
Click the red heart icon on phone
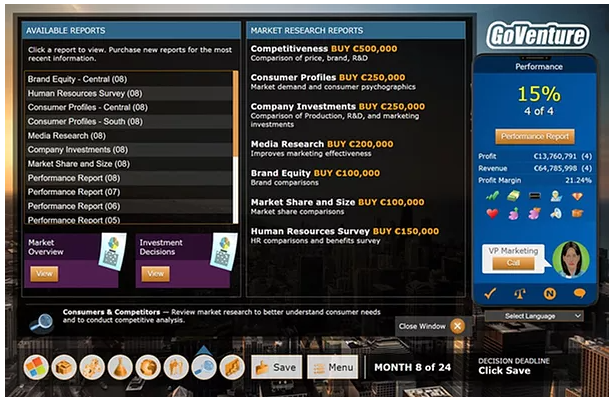point(492,213)
